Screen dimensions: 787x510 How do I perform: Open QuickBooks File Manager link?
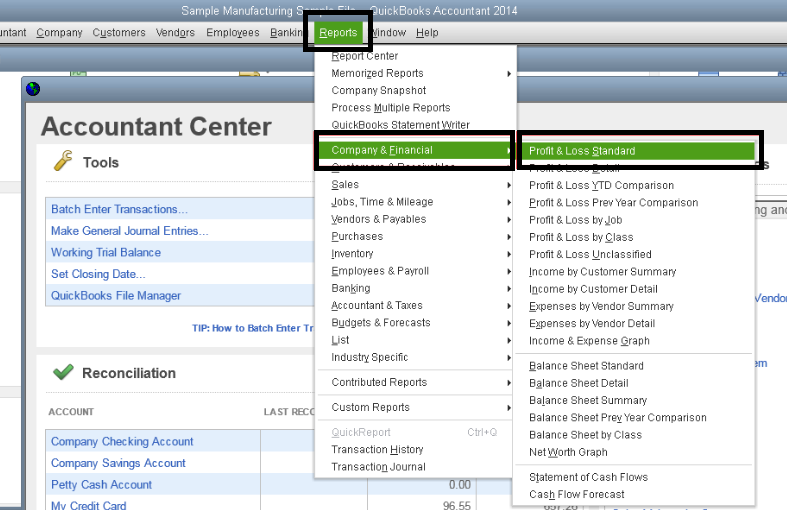[x=116, y=296]
